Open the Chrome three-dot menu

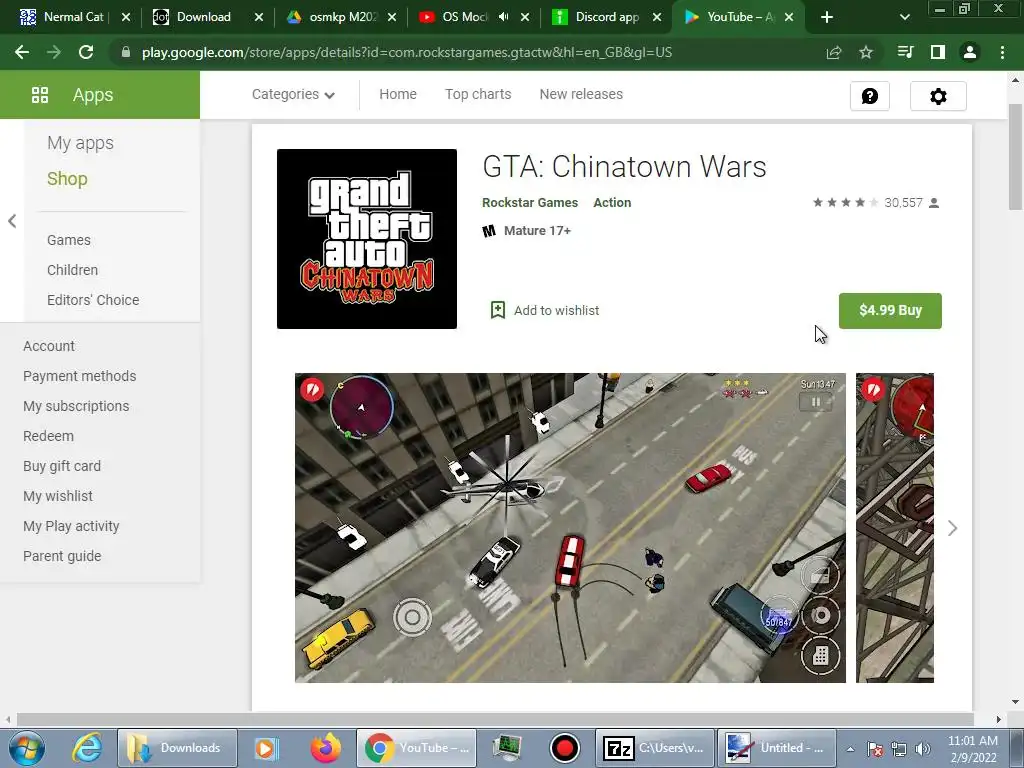click(x=1002, y=52)
